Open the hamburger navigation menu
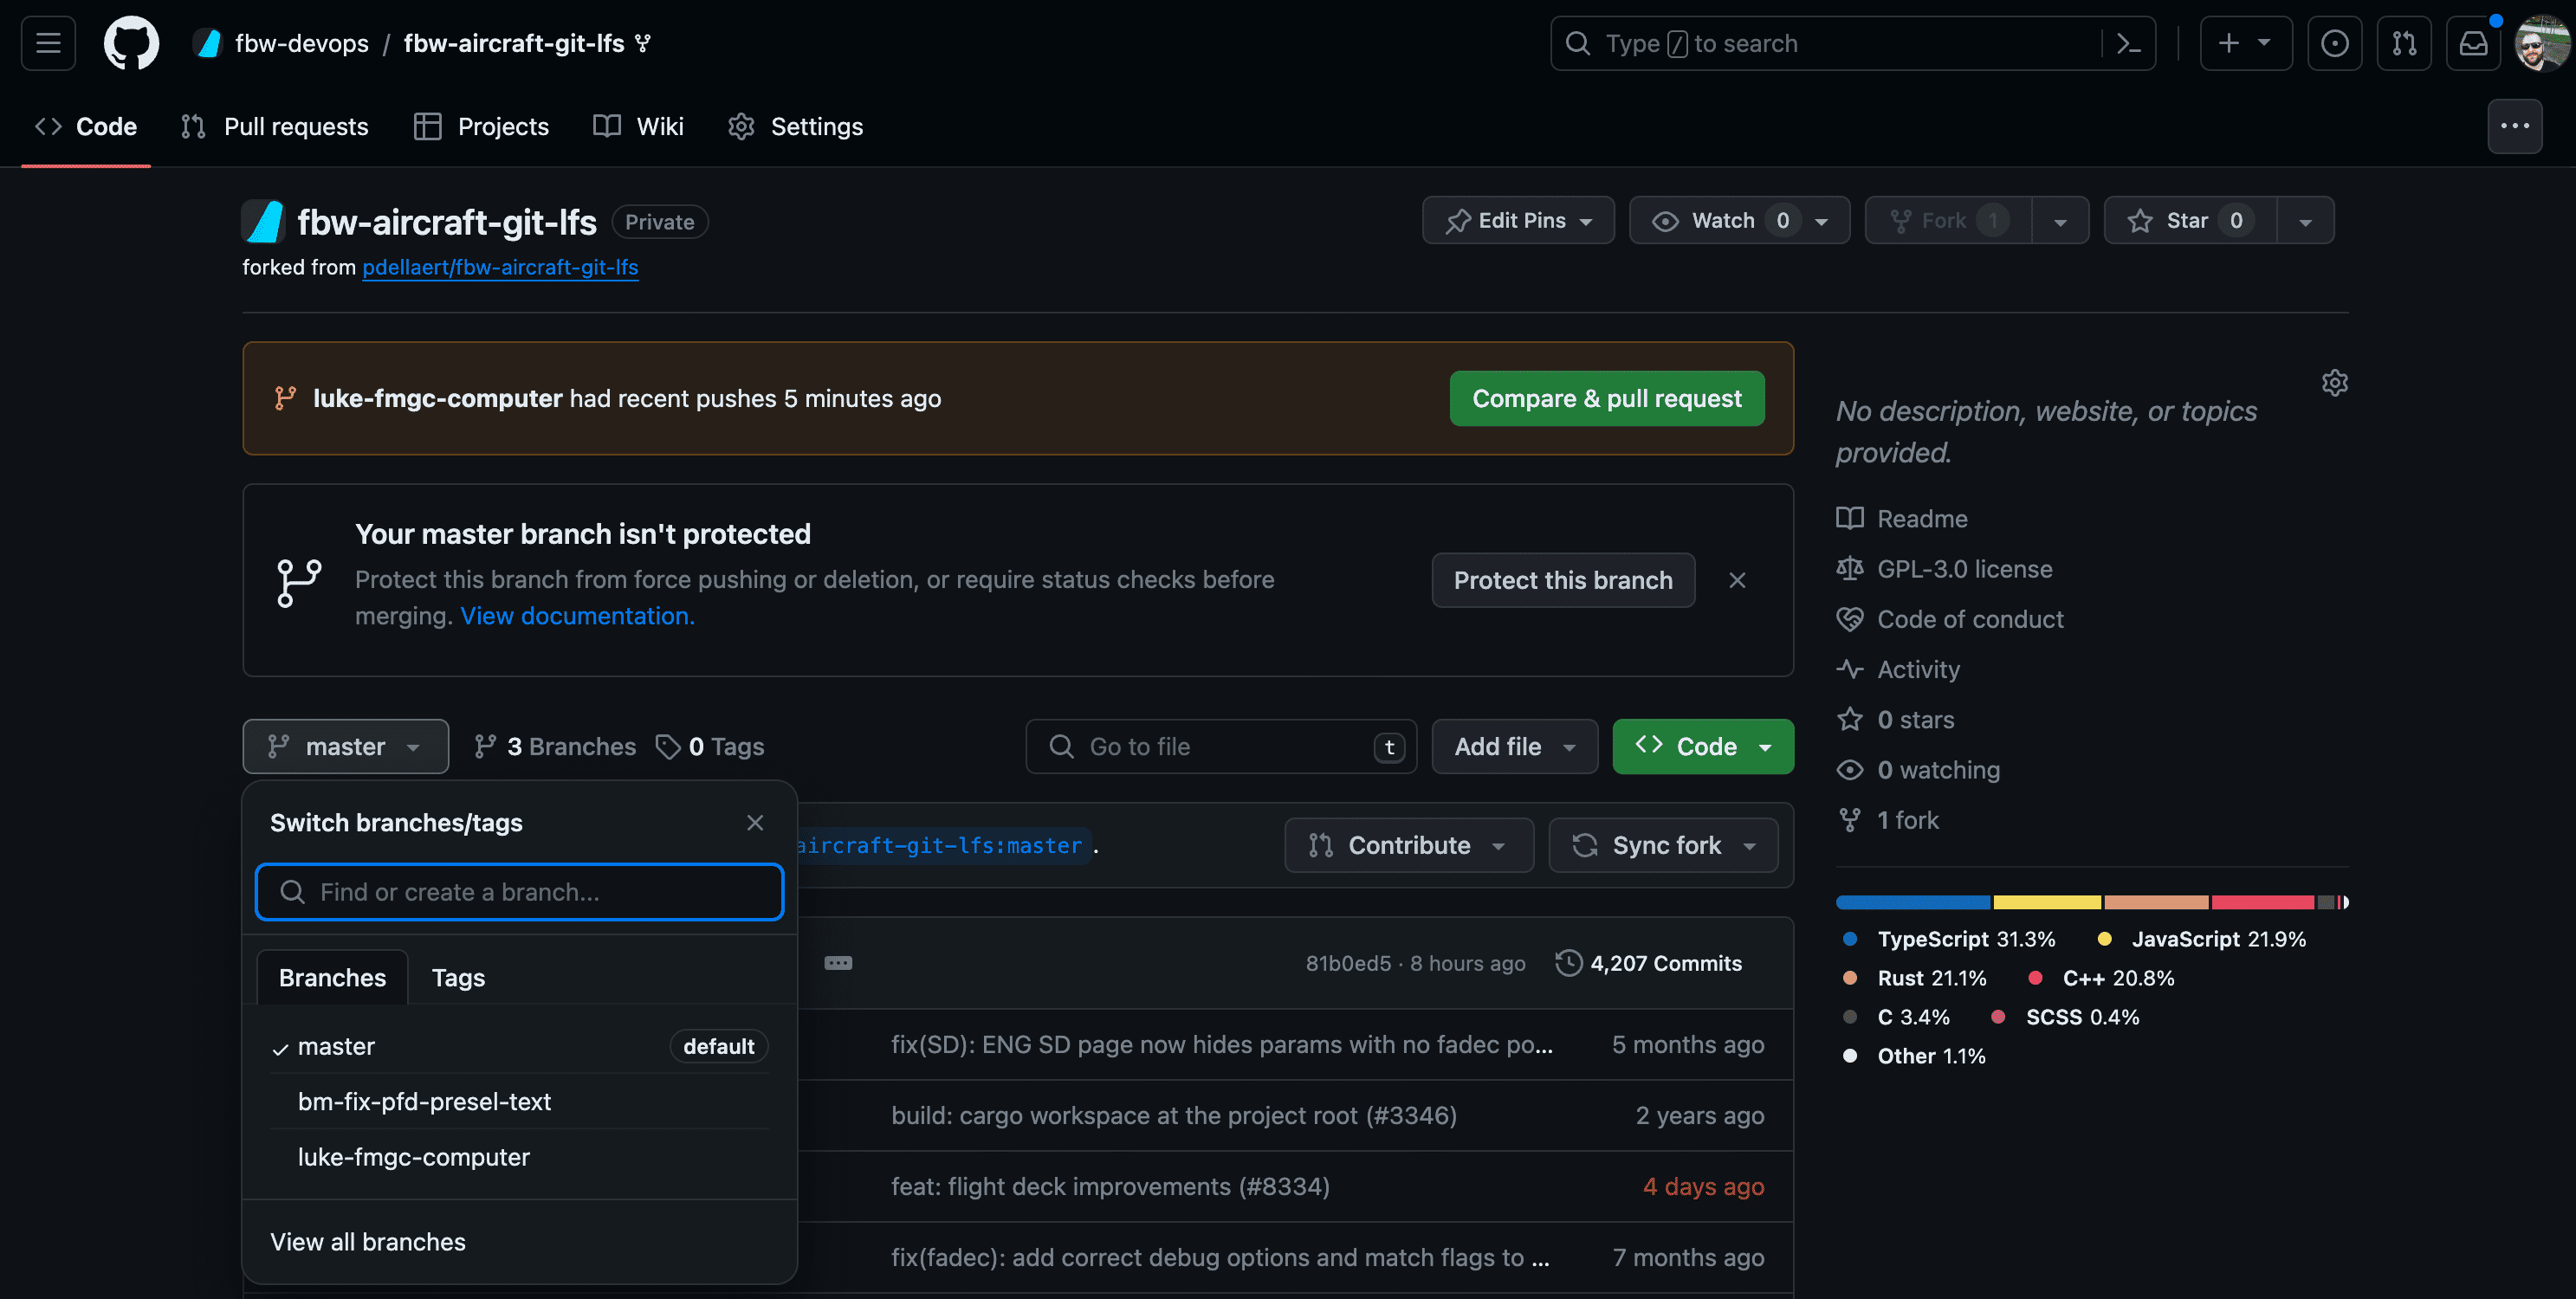 coord(48,43)
